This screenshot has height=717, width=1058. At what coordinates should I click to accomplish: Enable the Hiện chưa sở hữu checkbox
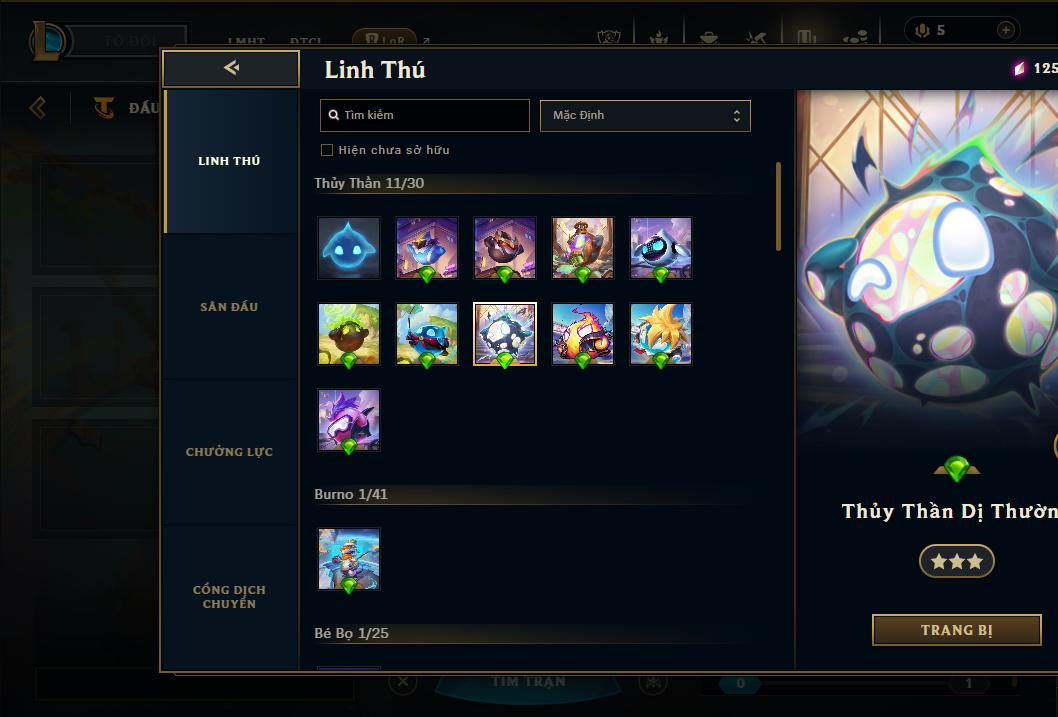coord(327,150)
